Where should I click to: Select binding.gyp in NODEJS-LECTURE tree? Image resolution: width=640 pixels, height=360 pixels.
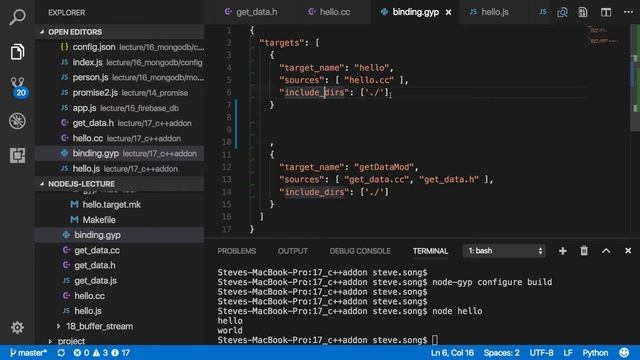pyautogui.click(x=120, y=235)
